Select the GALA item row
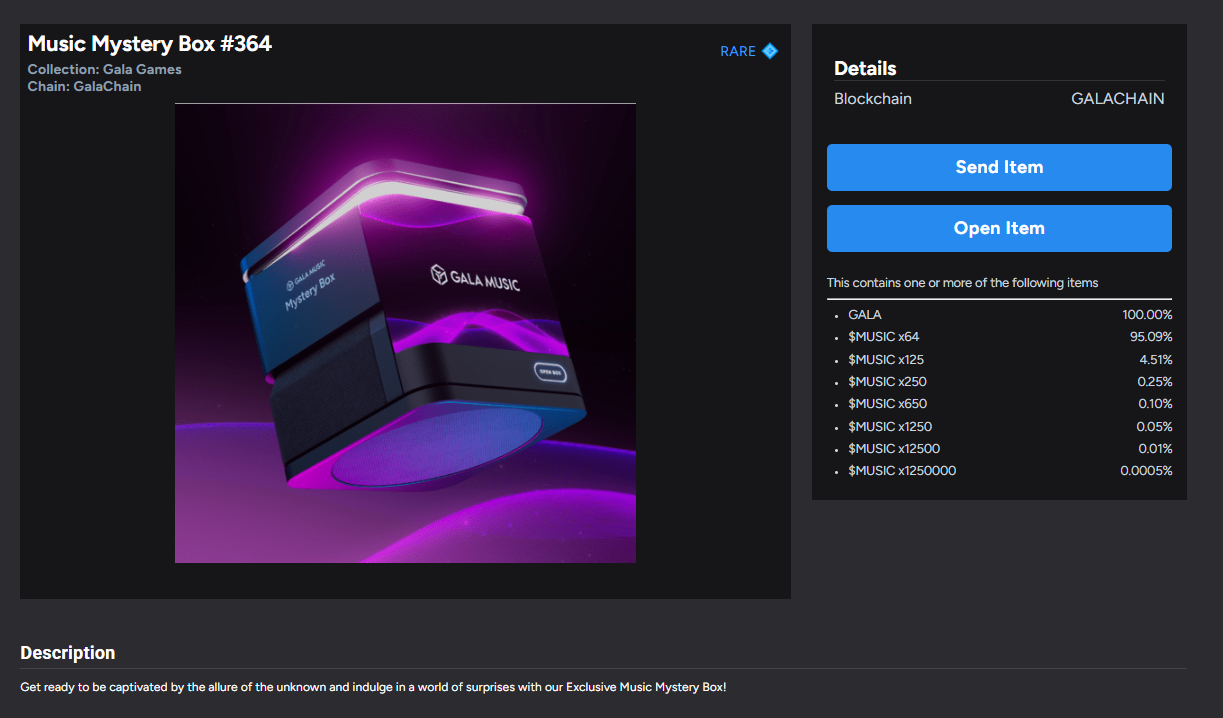 [x=999, y=315]
